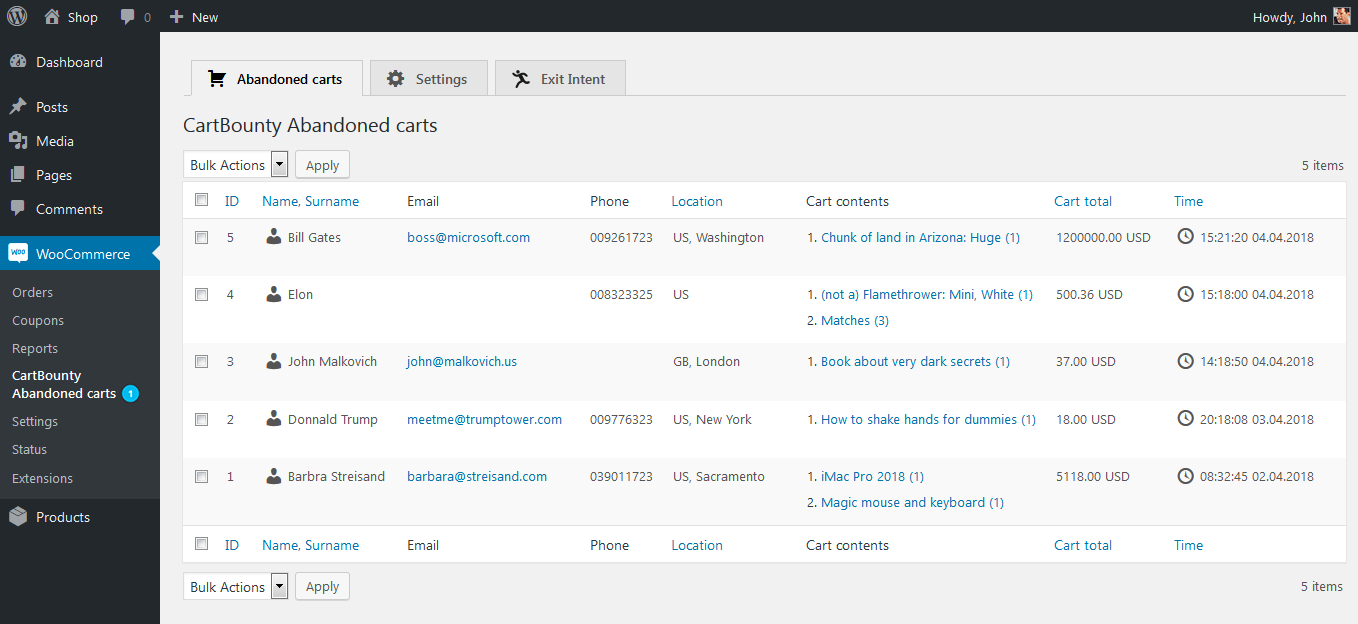Click the Products box icon in sidebar
1358x624 pixels.
(x=18, y=517)
